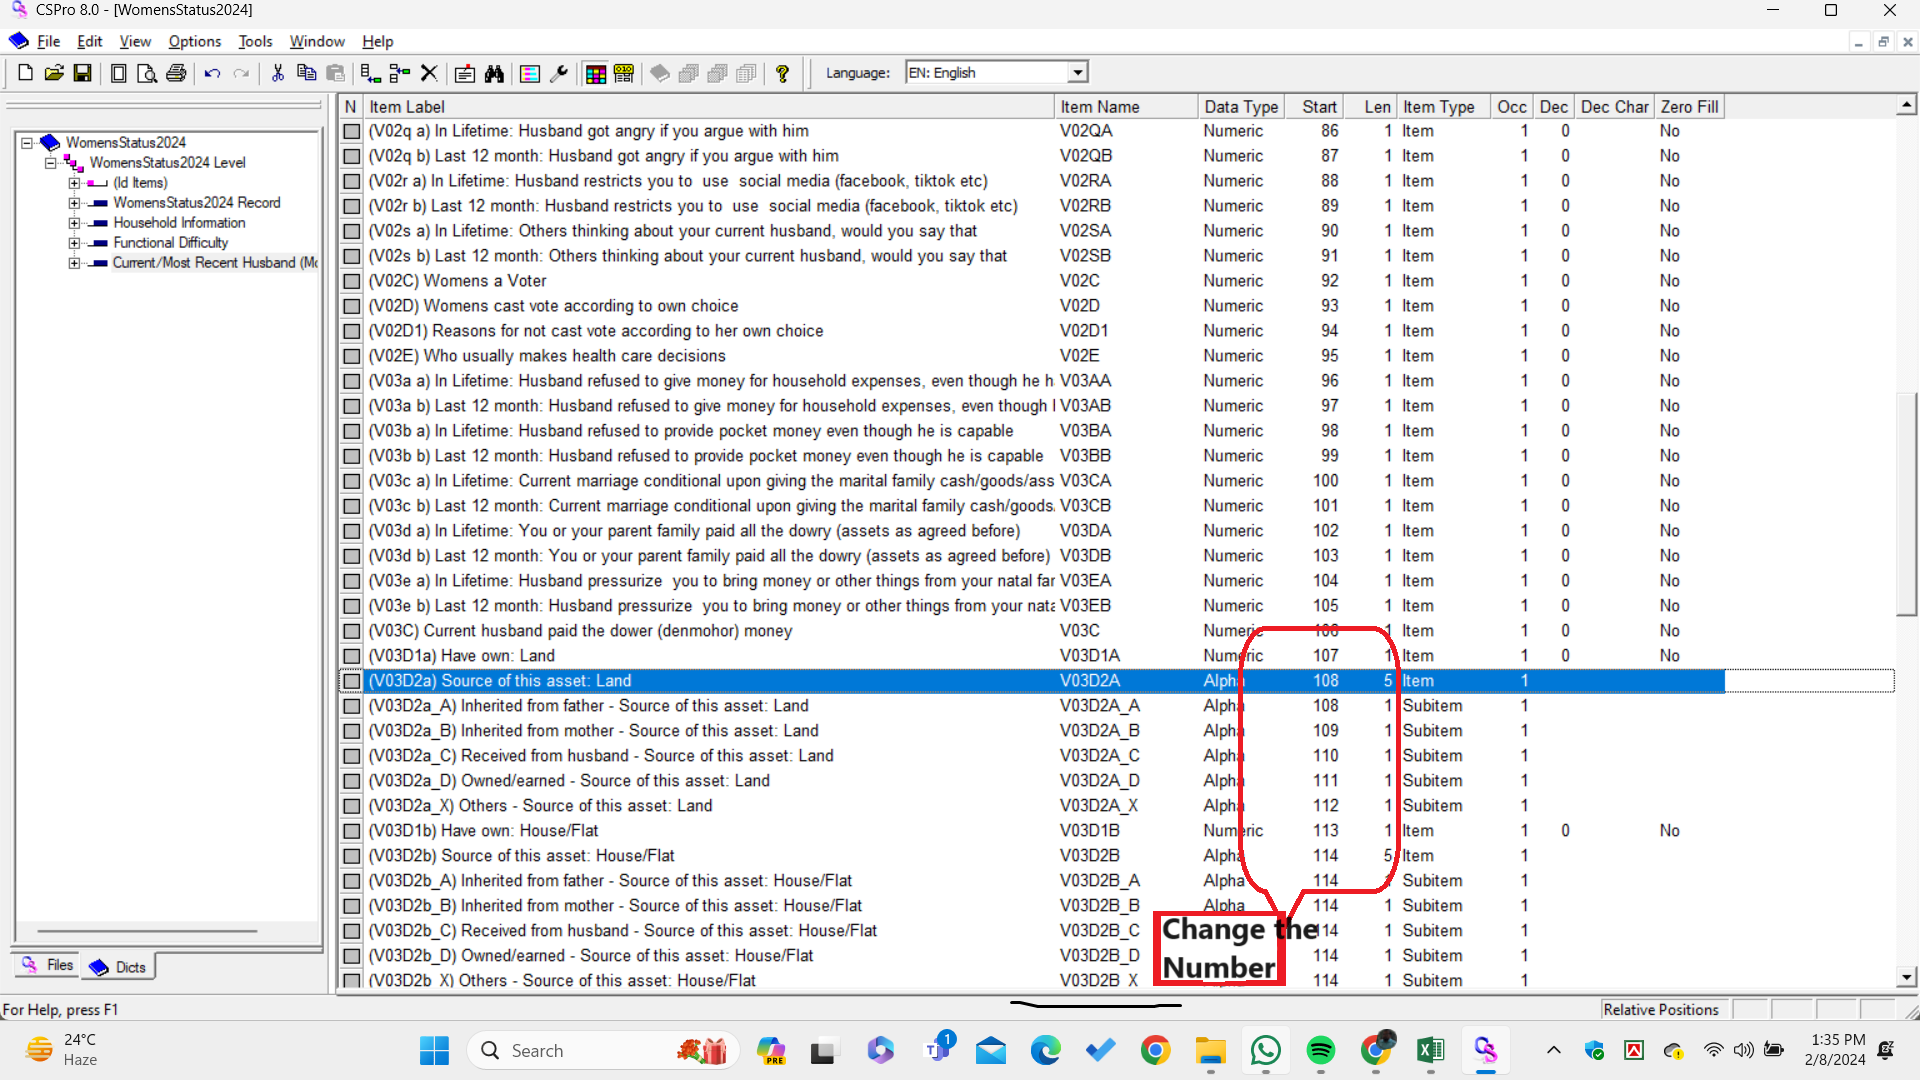The image size is (1920, 1080).
Task: Tick the note box for V02C row
Action: [x=352, y=281]
